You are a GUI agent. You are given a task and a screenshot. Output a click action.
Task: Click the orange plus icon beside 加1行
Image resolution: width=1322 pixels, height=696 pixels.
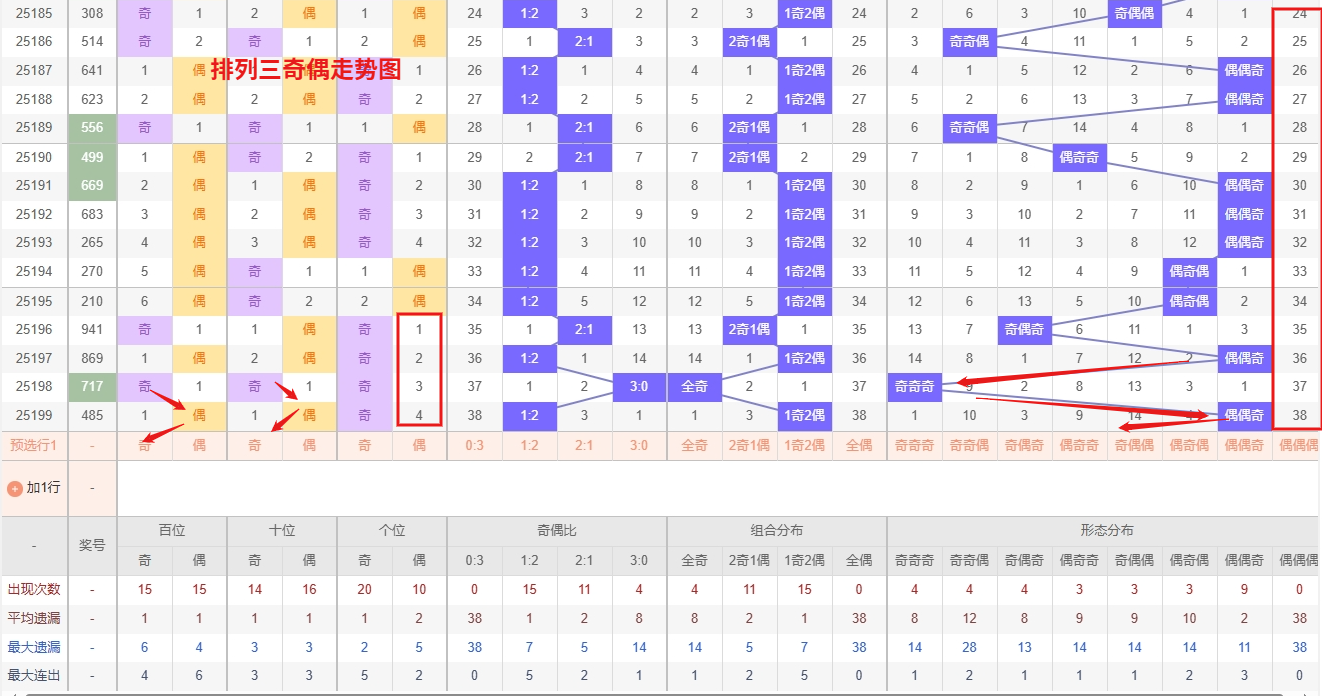coord(15,489)
